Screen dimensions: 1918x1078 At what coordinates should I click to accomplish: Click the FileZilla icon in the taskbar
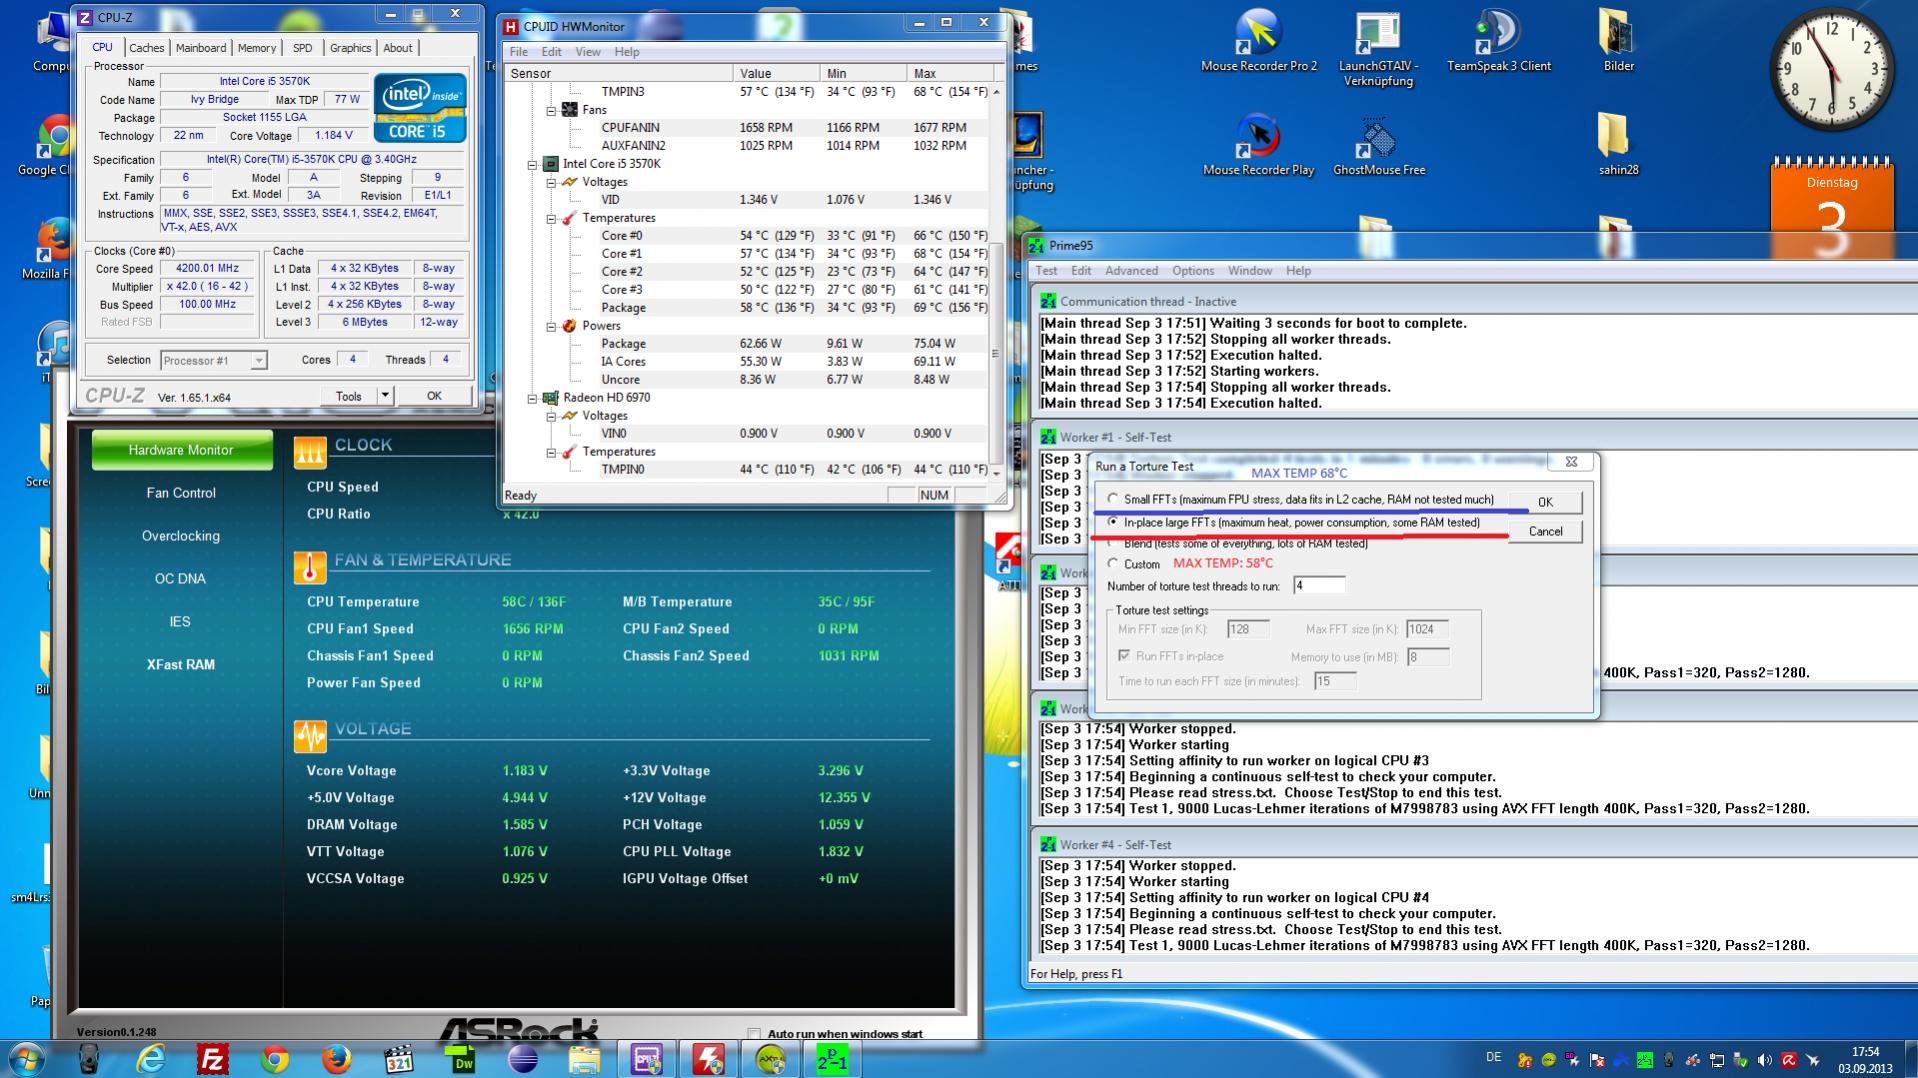click(212, 1058)
